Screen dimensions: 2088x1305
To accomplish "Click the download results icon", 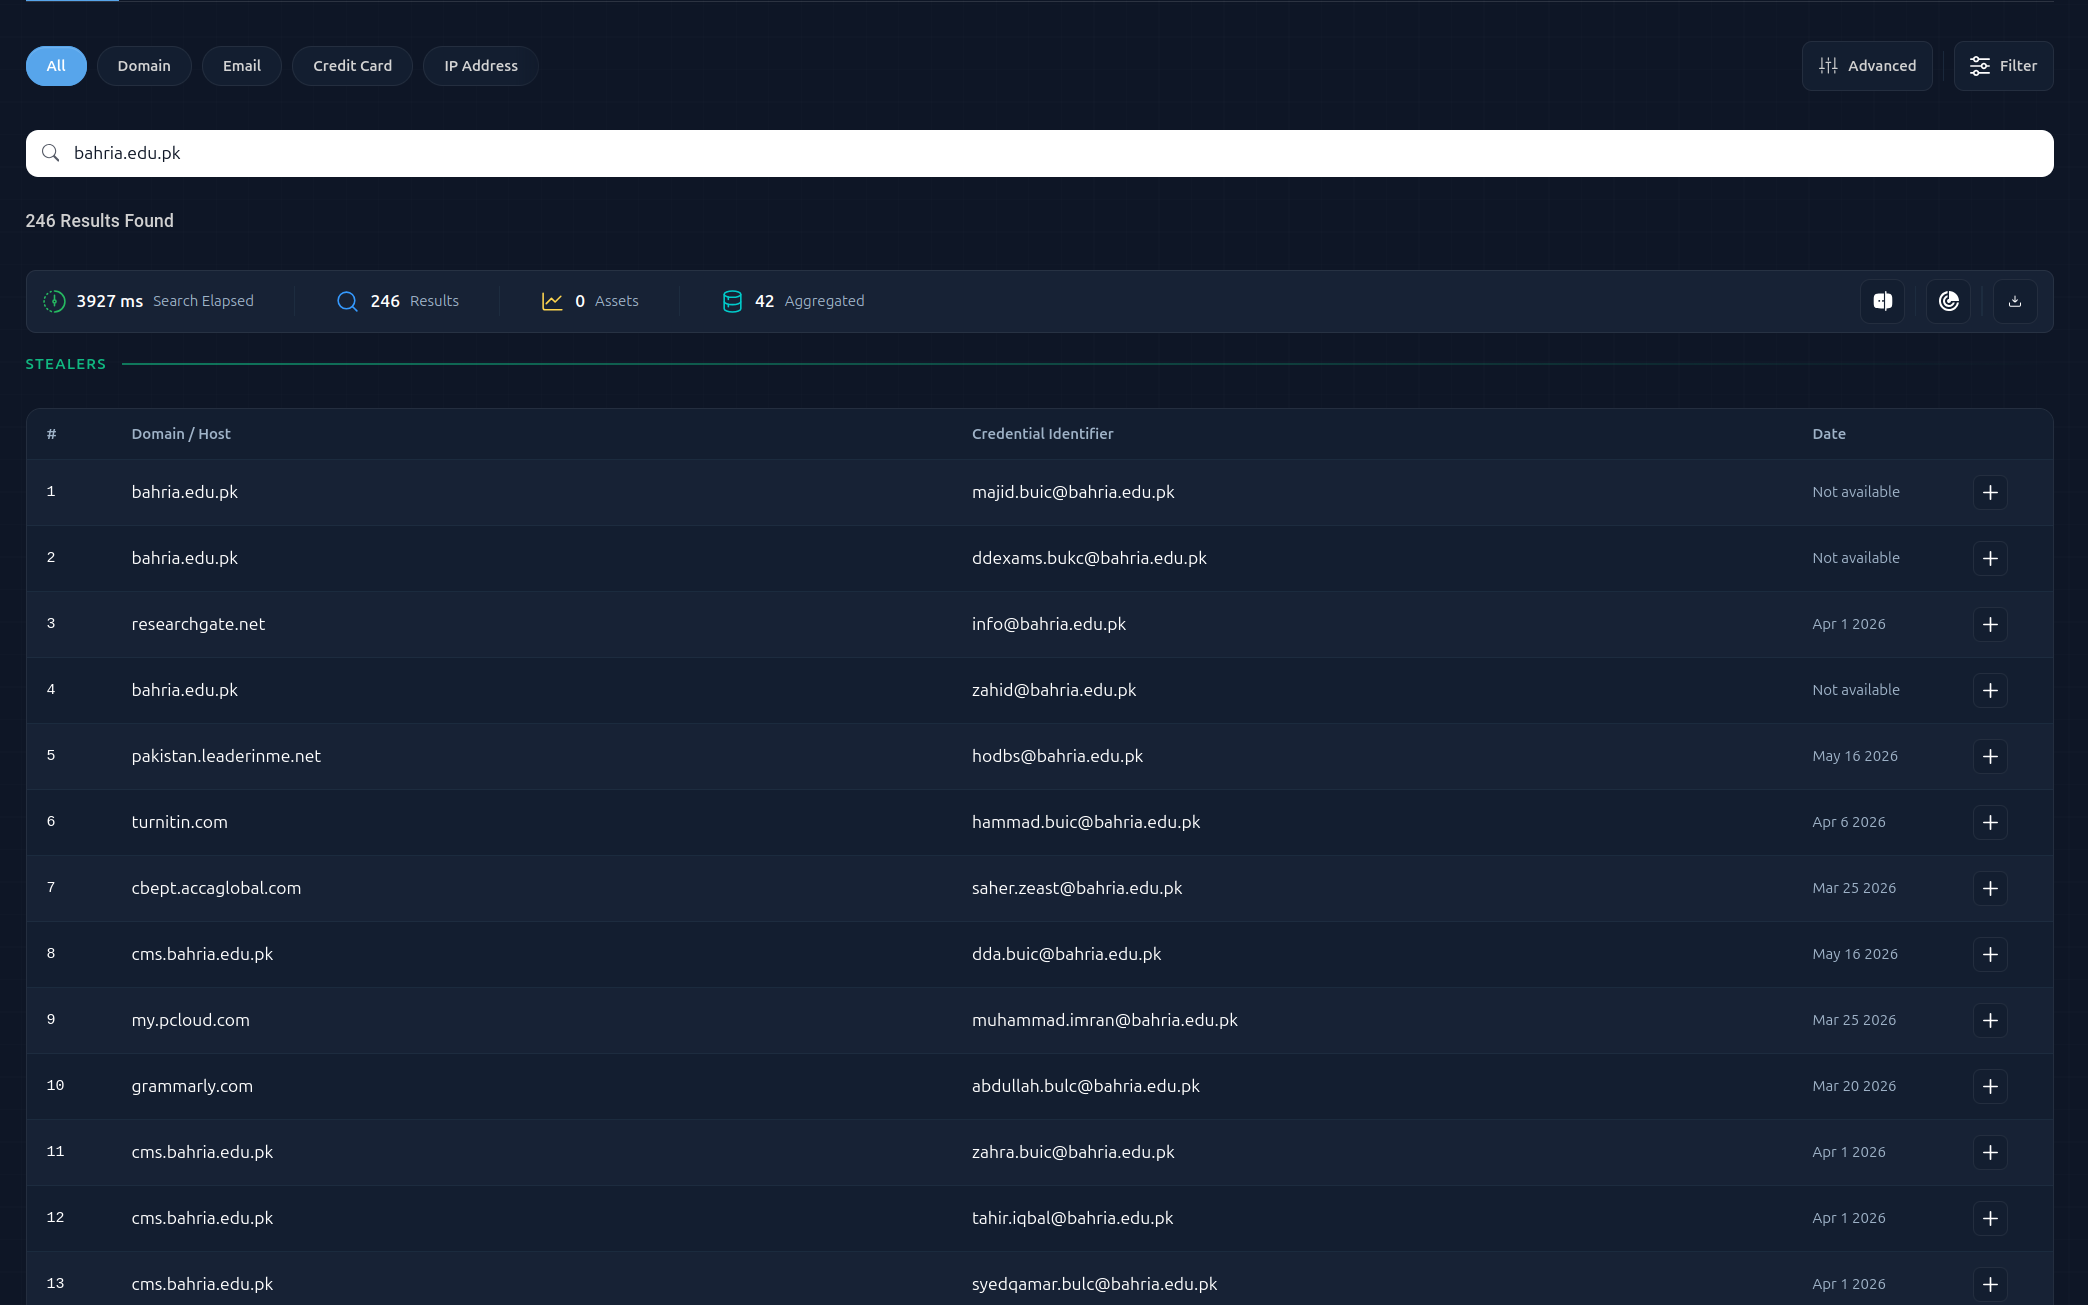I will pos(2015,301).
